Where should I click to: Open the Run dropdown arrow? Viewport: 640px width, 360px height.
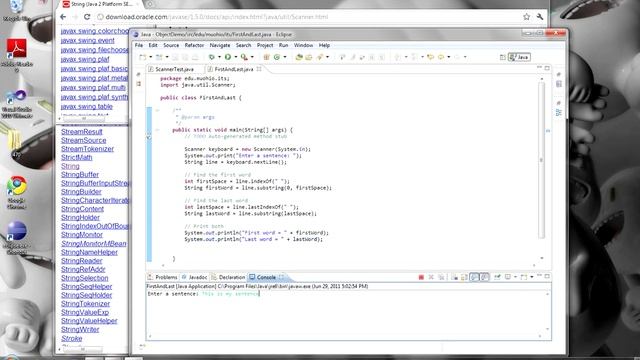(x=236, y=57)
